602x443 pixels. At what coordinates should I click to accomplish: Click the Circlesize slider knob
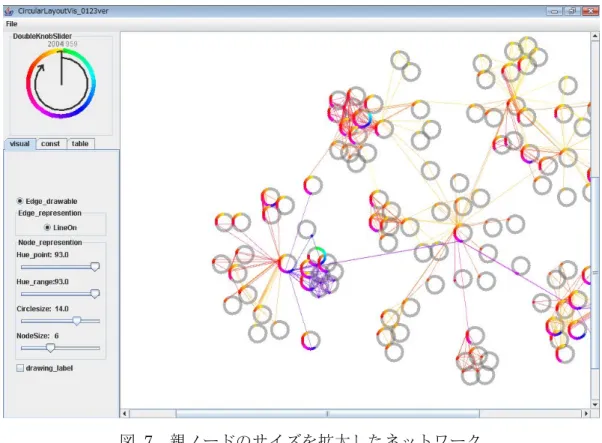pos(77,321)
